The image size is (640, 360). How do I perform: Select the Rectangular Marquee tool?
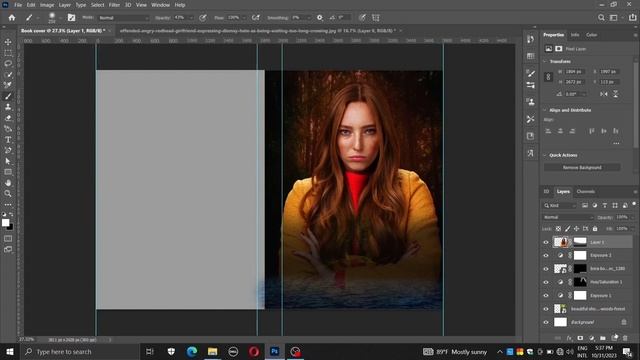(8, 53)
